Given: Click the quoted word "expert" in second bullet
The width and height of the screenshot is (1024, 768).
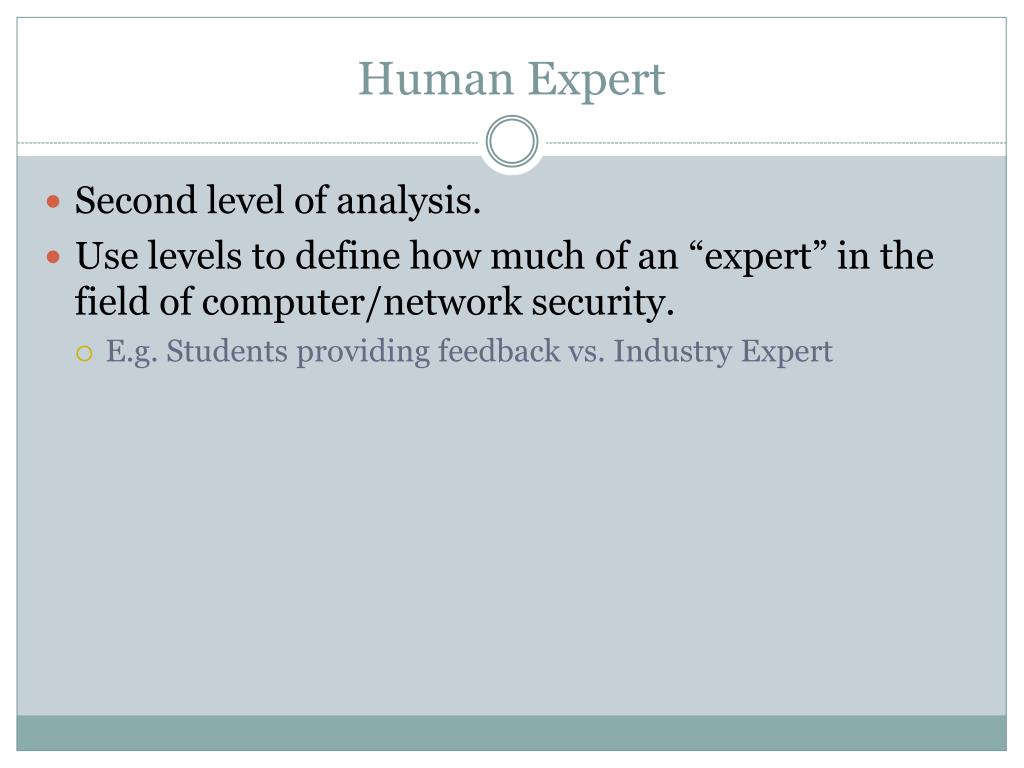Looking at the screenshot, I should tap(758, 256).
